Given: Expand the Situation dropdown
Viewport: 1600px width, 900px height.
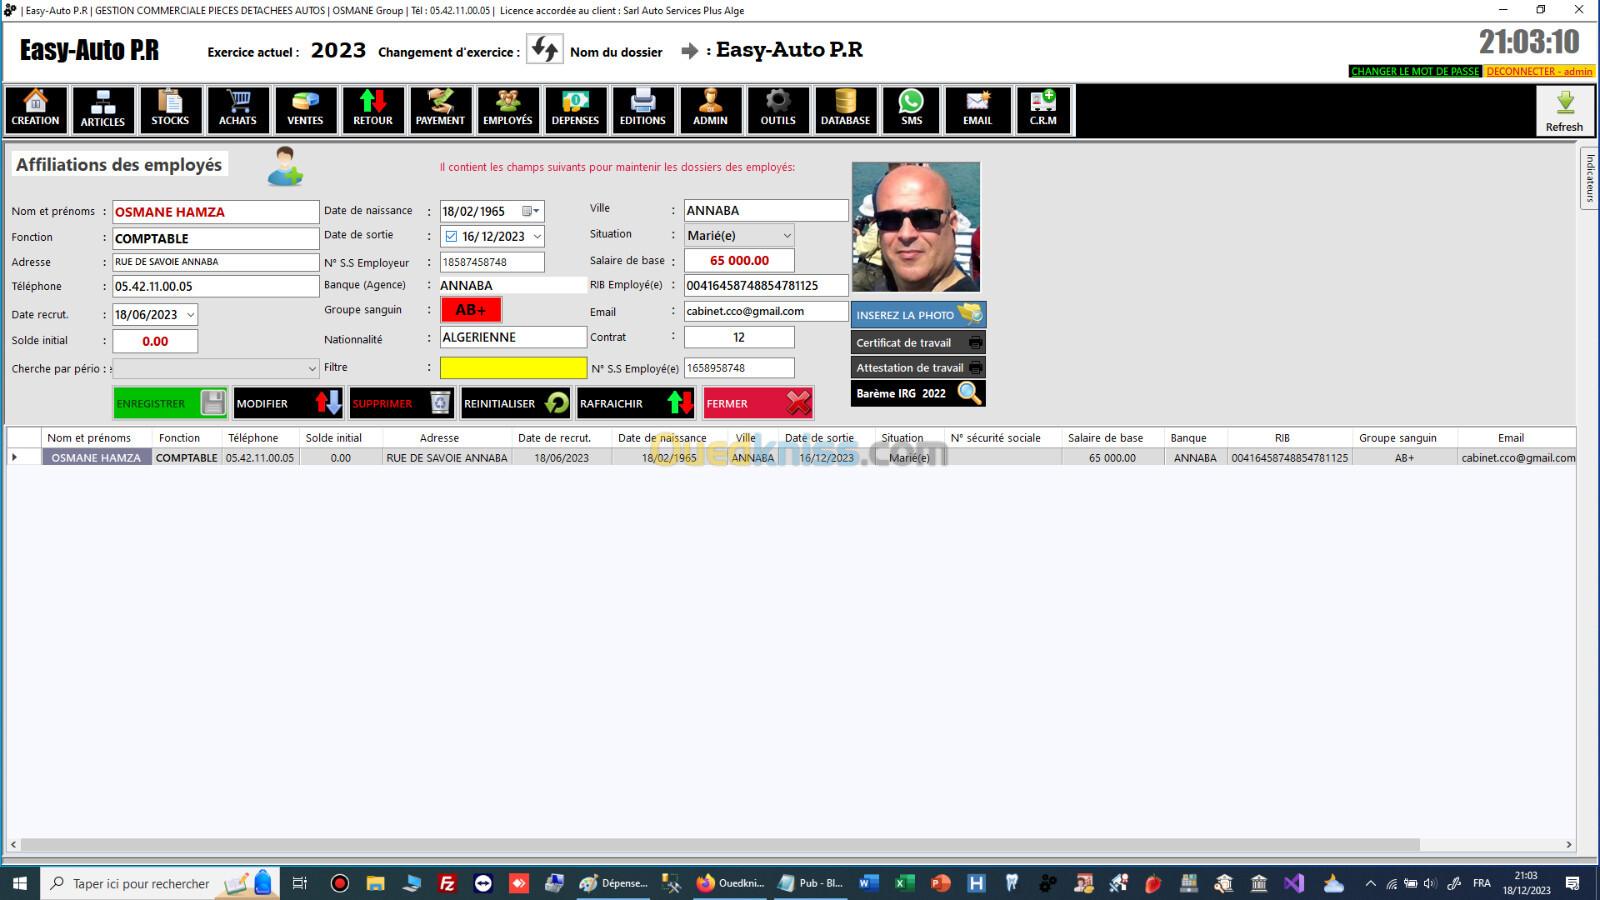Looking at the screenshot, I should click(x=786, y=236).
